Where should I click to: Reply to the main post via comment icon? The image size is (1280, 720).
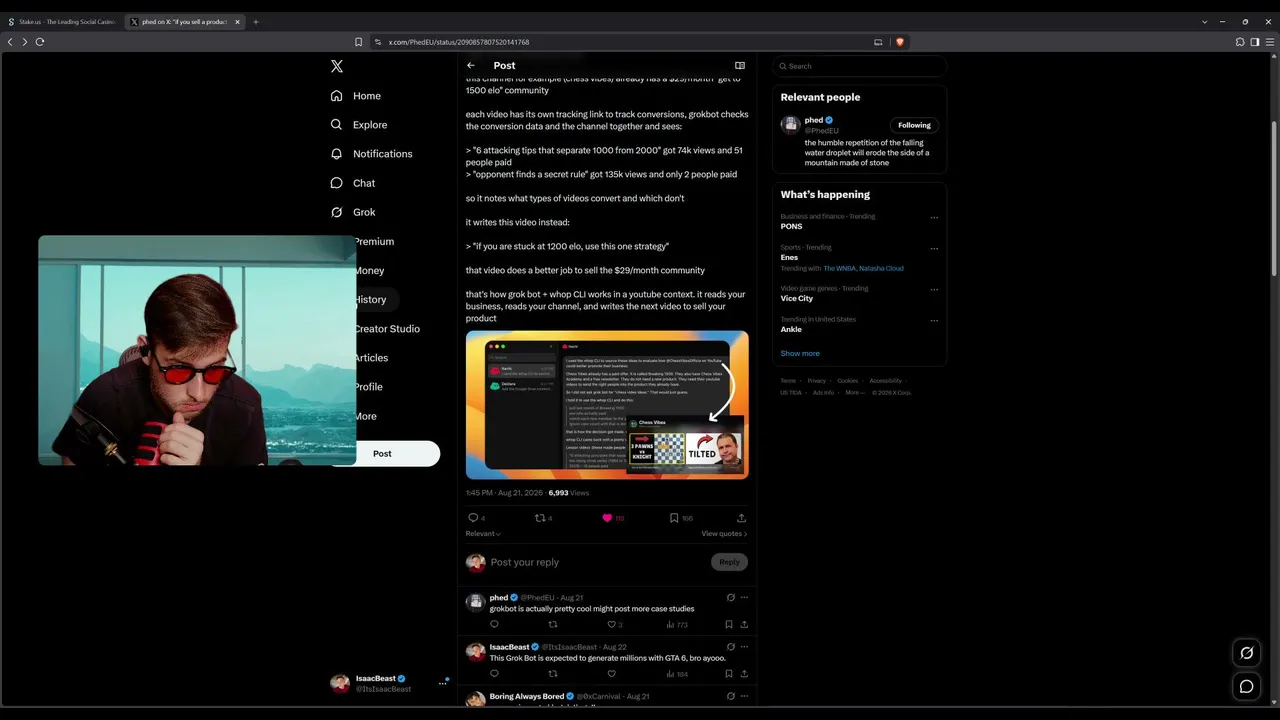(x=474, y=518)
